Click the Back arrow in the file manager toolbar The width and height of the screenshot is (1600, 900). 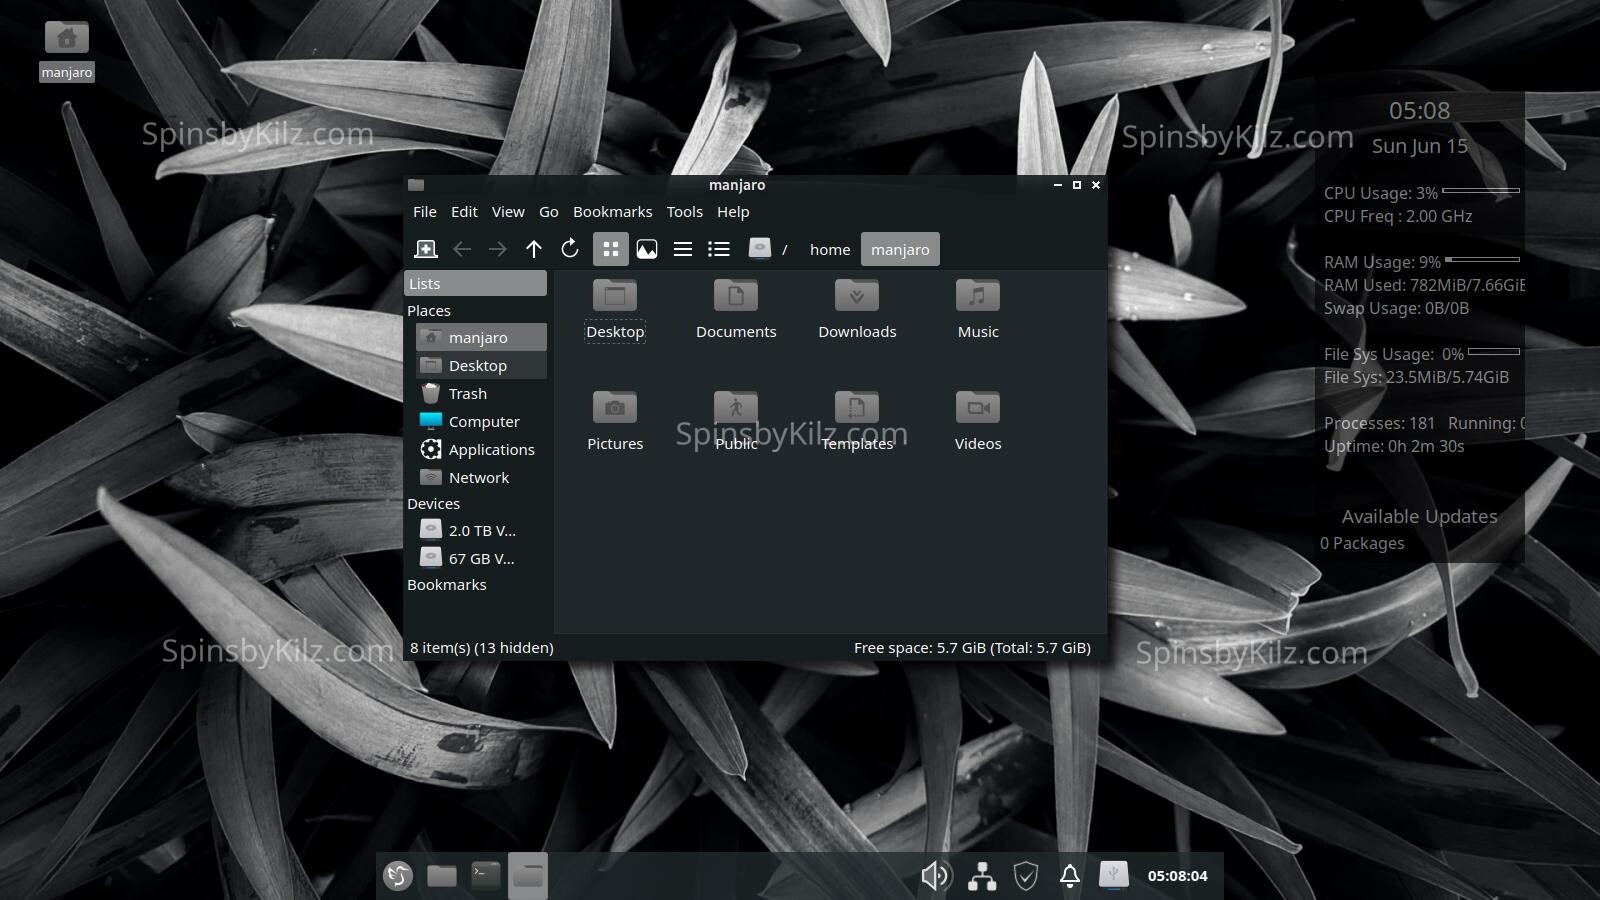pos(462,249)
